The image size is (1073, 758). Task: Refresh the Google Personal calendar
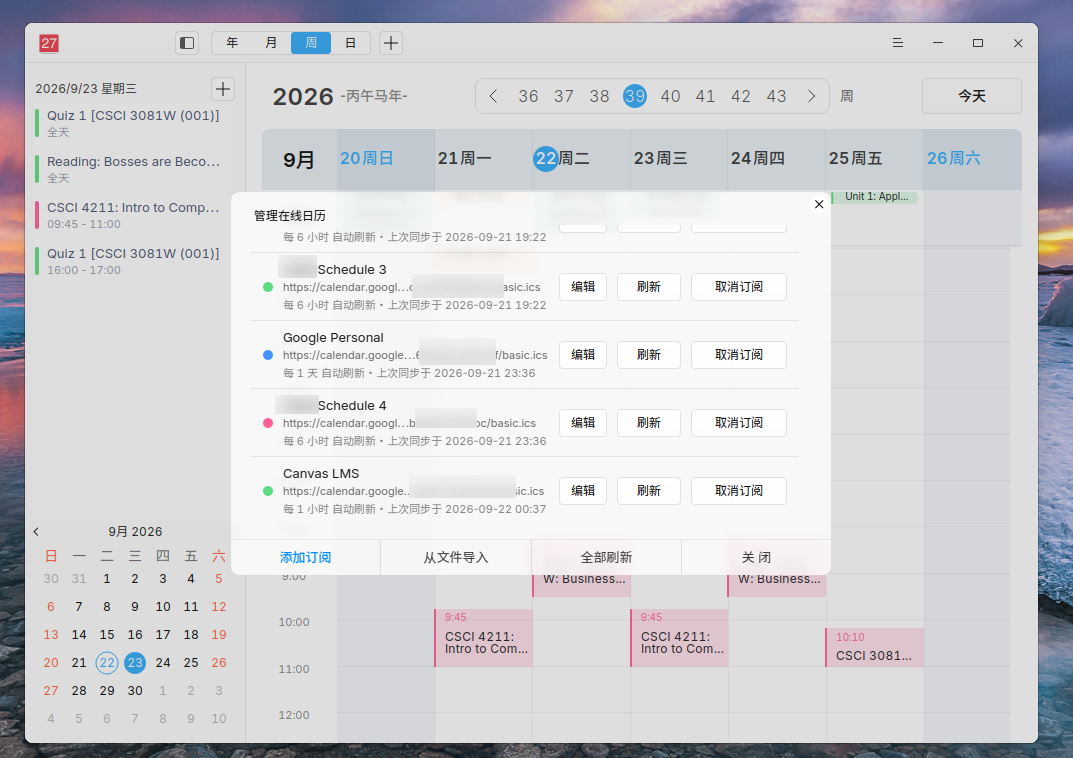click(x=649, y=355)
